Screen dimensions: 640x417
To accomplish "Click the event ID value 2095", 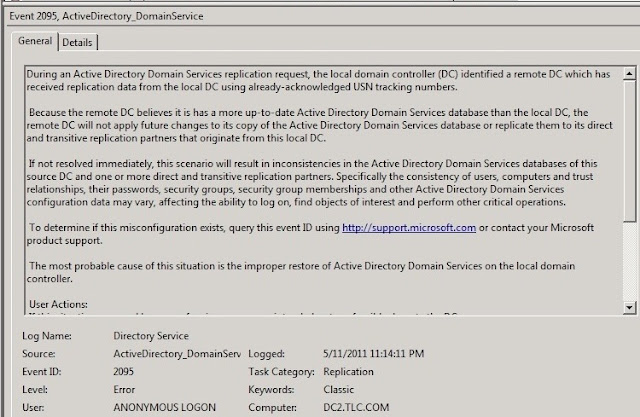I will [123, 372].
